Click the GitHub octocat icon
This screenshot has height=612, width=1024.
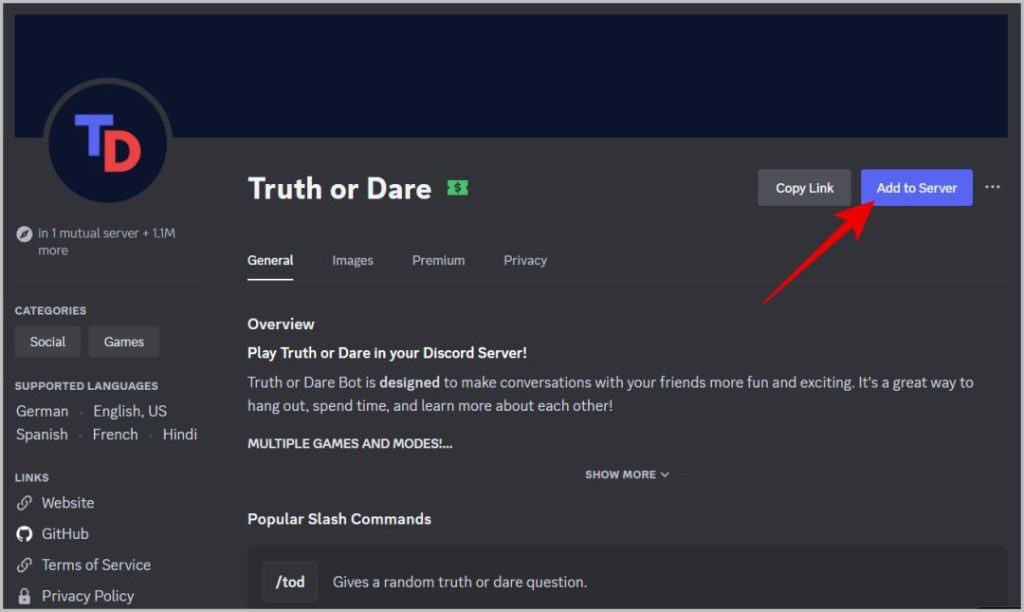pyautogui.click(x=24, y=534)
